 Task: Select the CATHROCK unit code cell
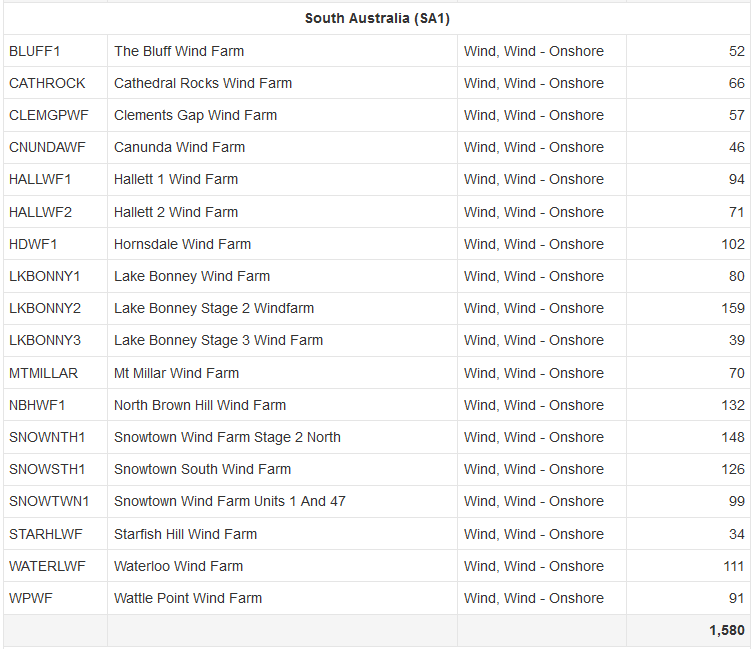[47, 83]
